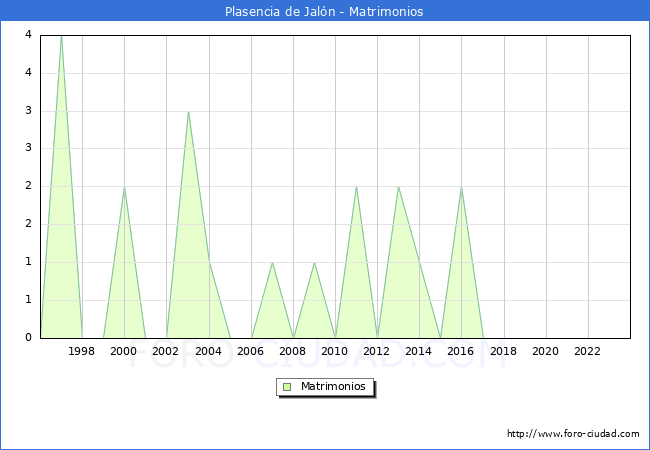The height and width of the screenshot is (450, 650).
Task: Click the 2012 x-axis label
Action: (376, 351)
